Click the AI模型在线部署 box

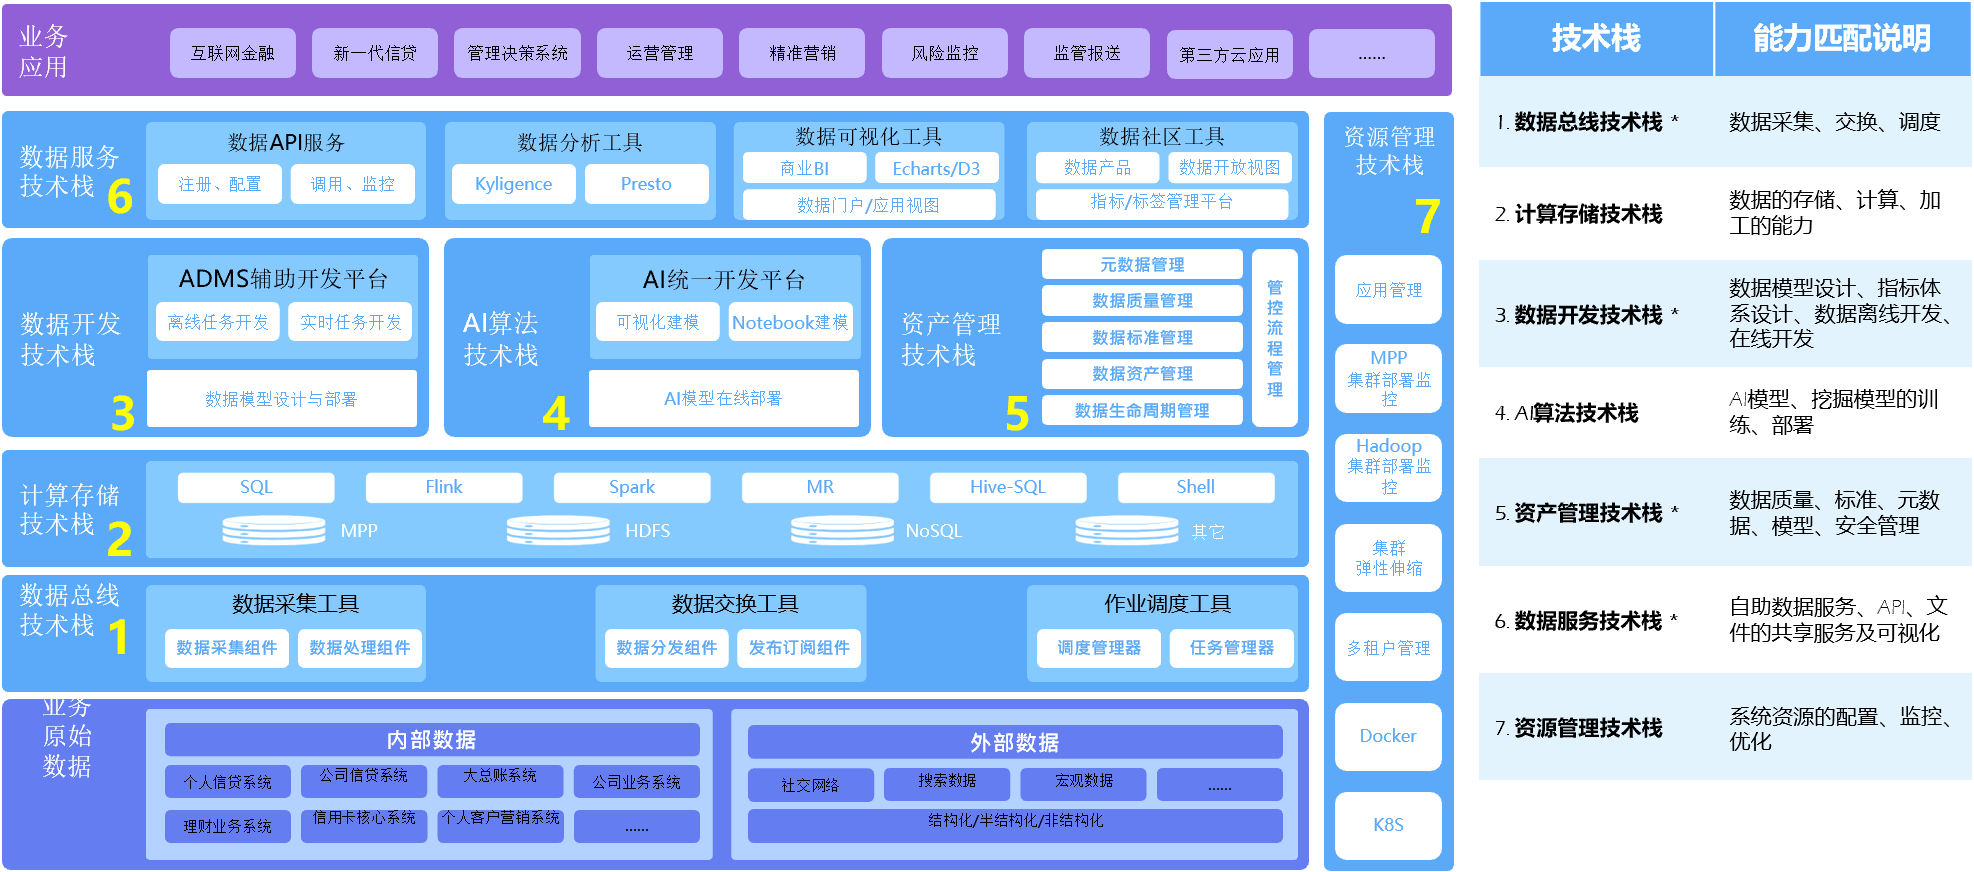724,398
